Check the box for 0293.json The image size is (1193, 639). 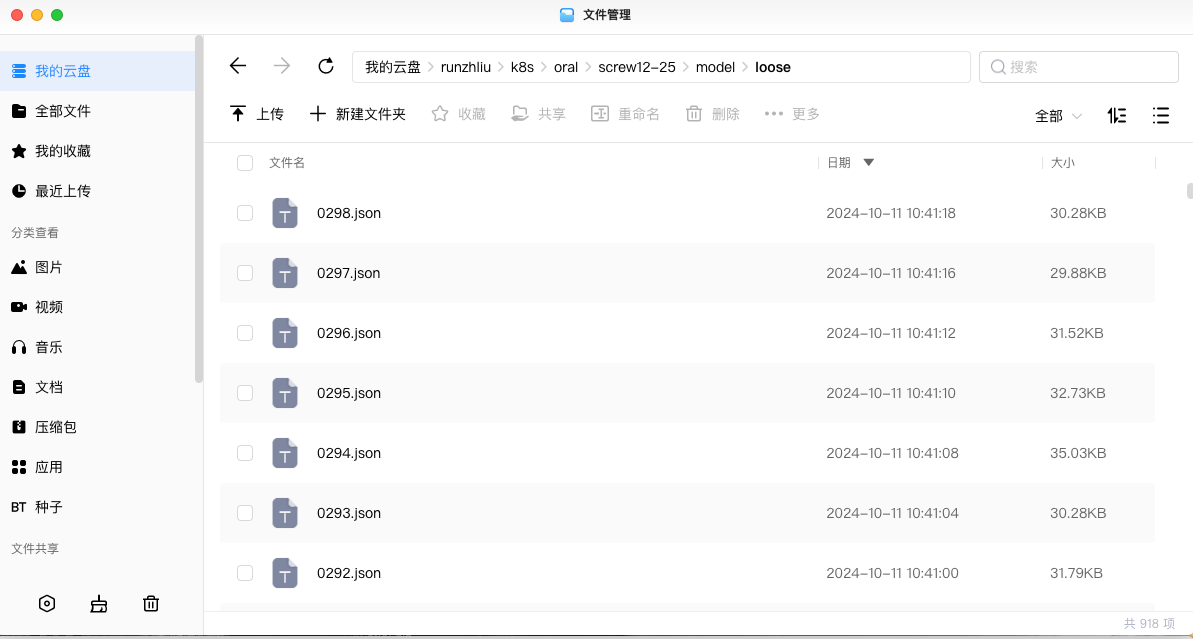[x=245, y=513]
